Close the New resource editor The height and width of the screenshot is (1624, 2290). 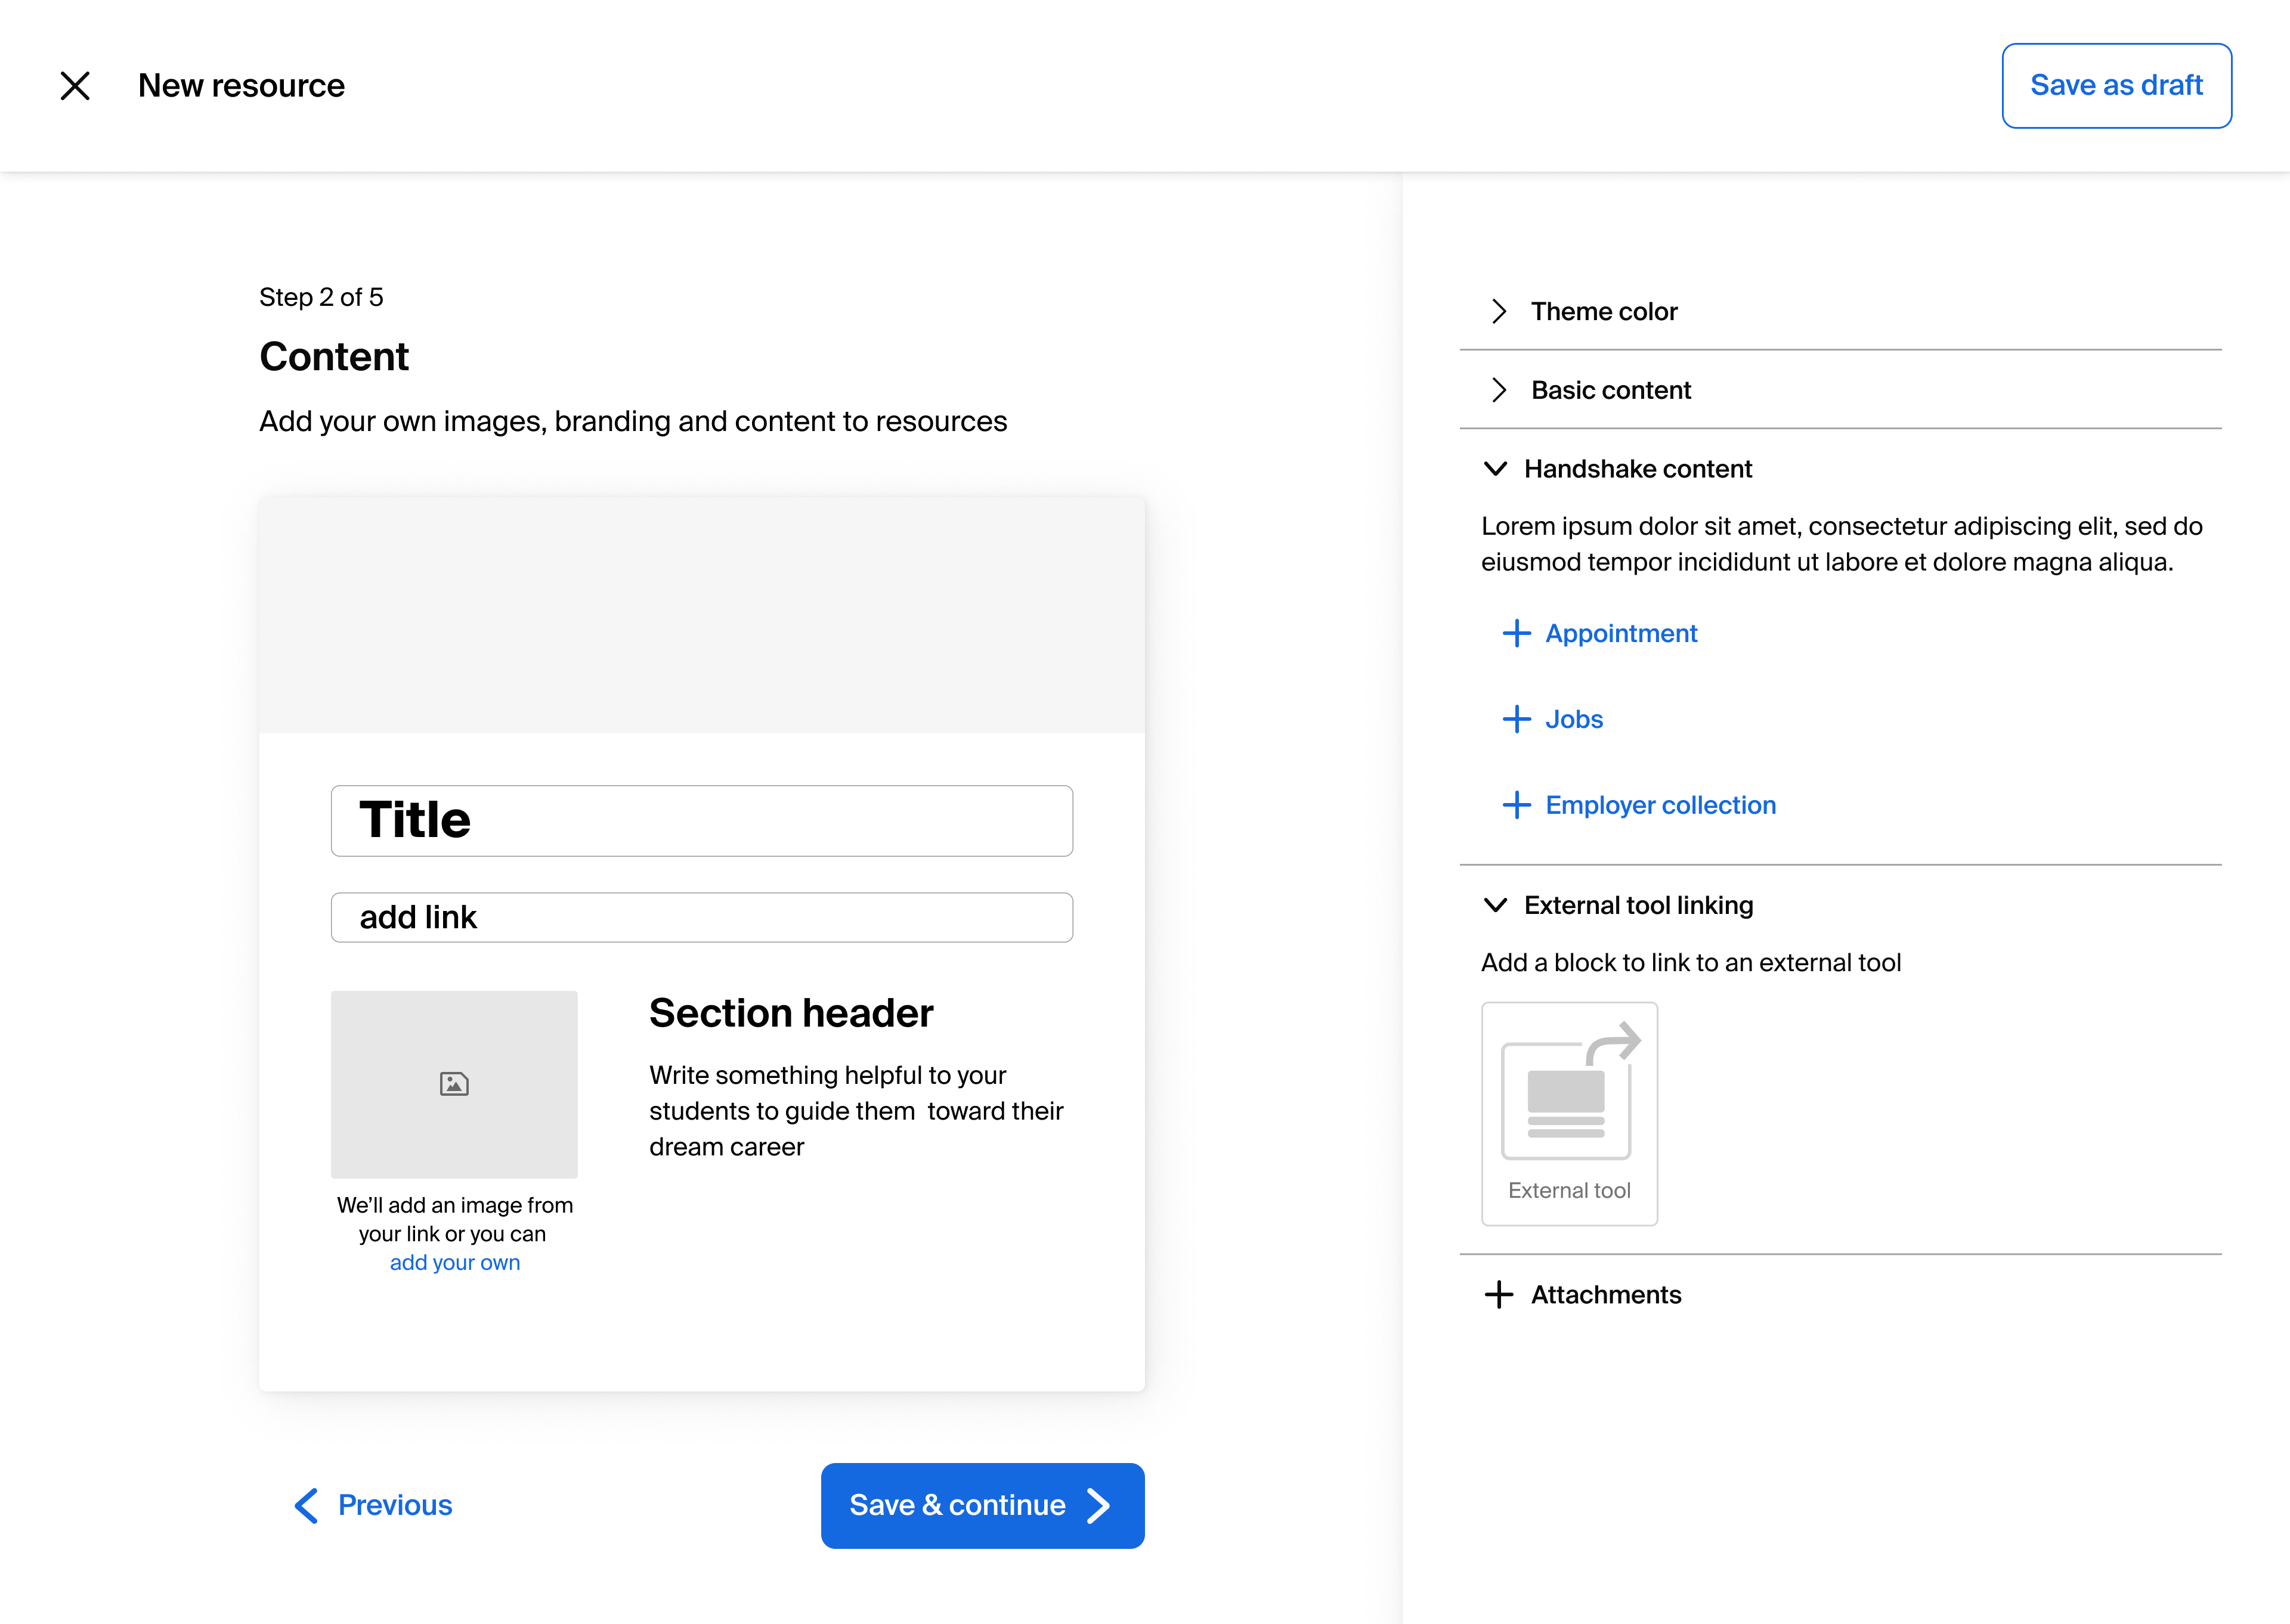click(75, 86)
